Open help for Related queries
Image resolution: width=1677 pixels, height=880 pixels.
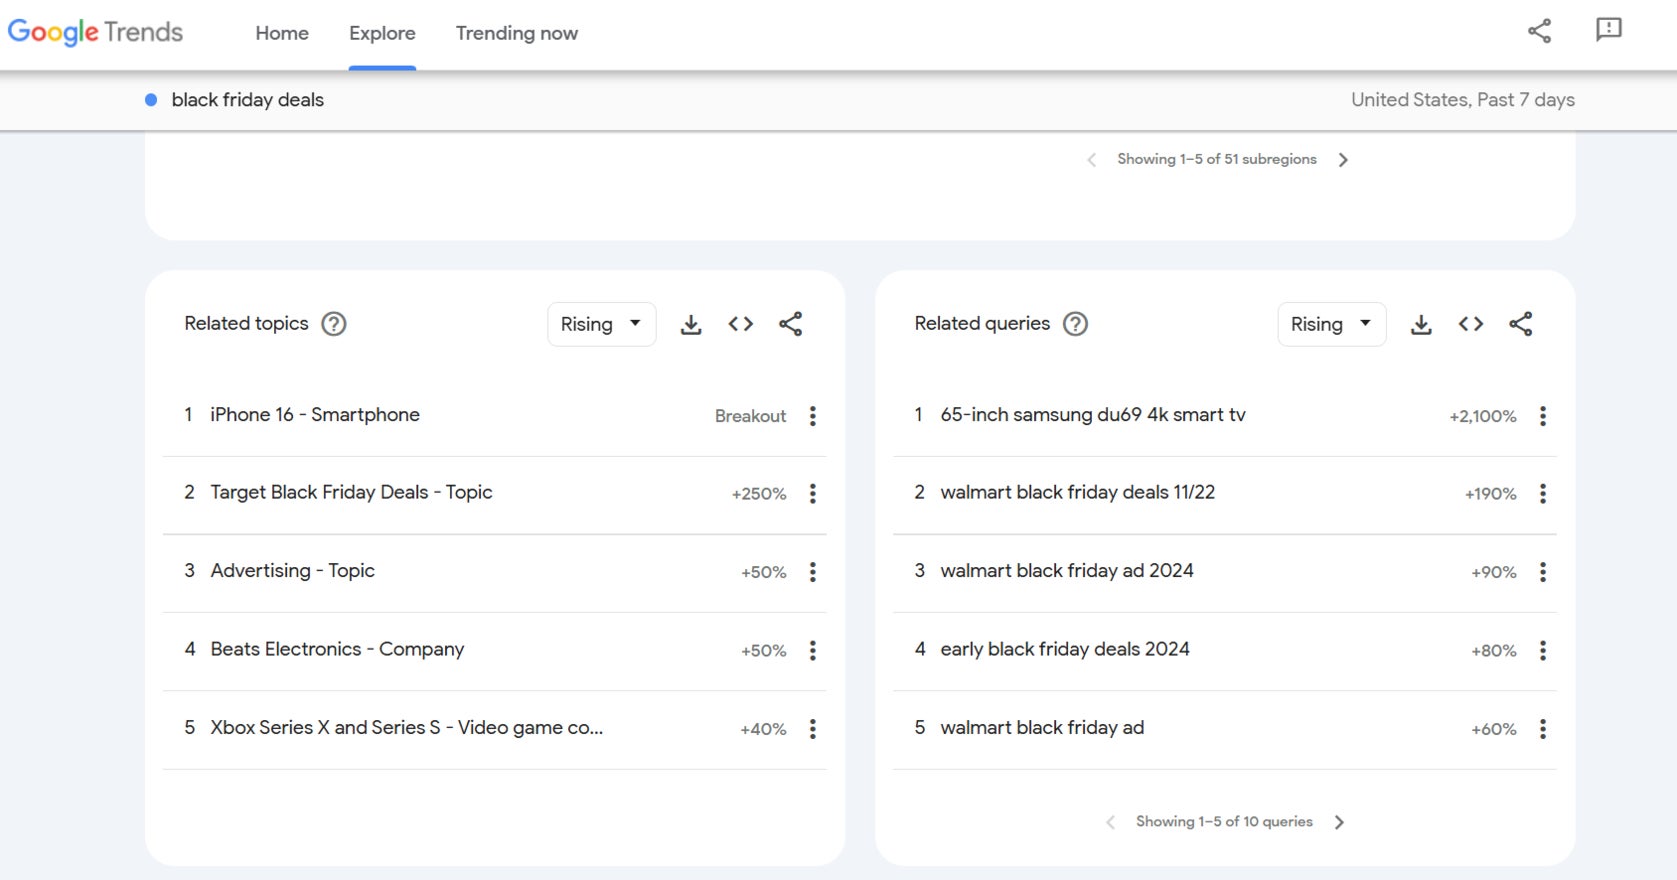tap(1075, 324)
